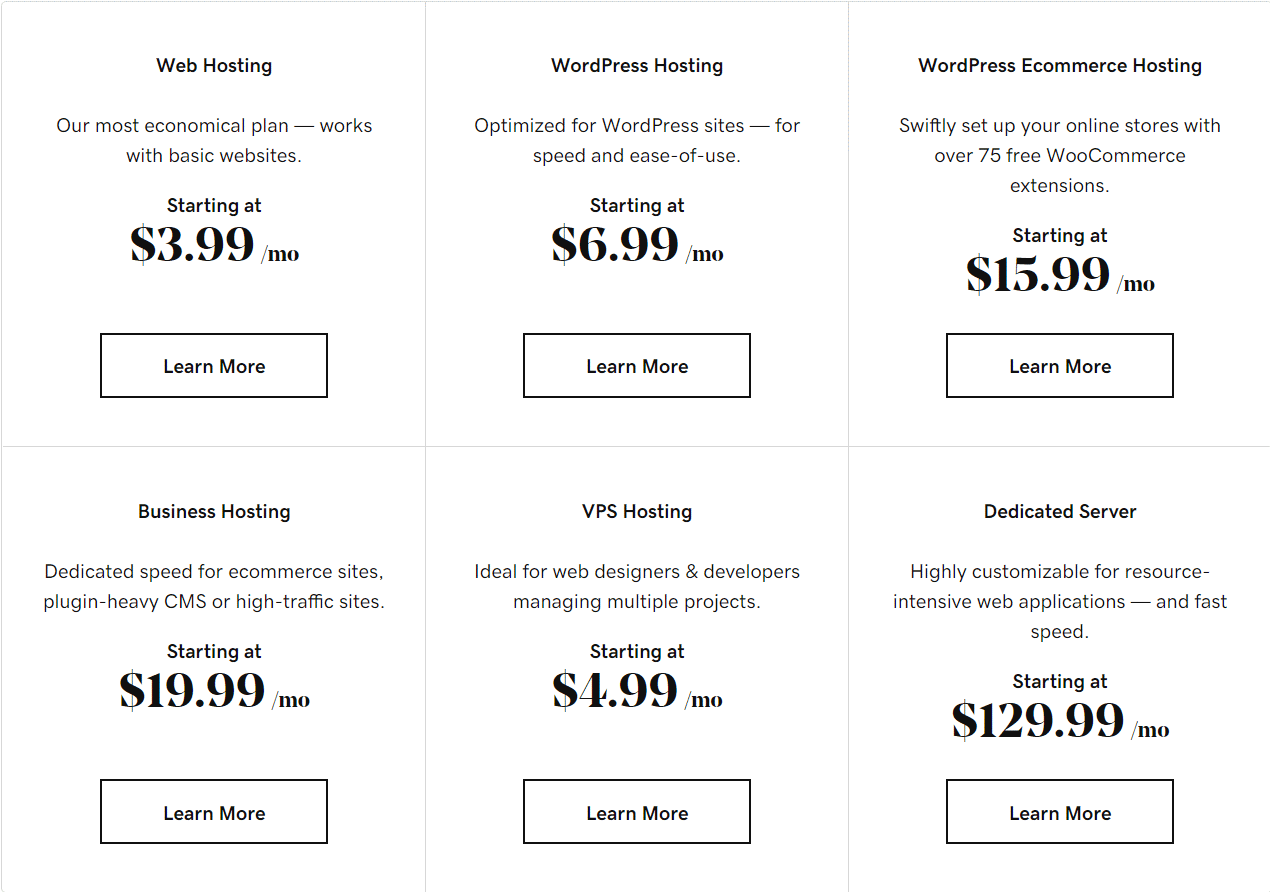This screenshot has width=1270, height=892.
Task: Click Learn More under VPS Hosting
Action: tap(636, 811)
